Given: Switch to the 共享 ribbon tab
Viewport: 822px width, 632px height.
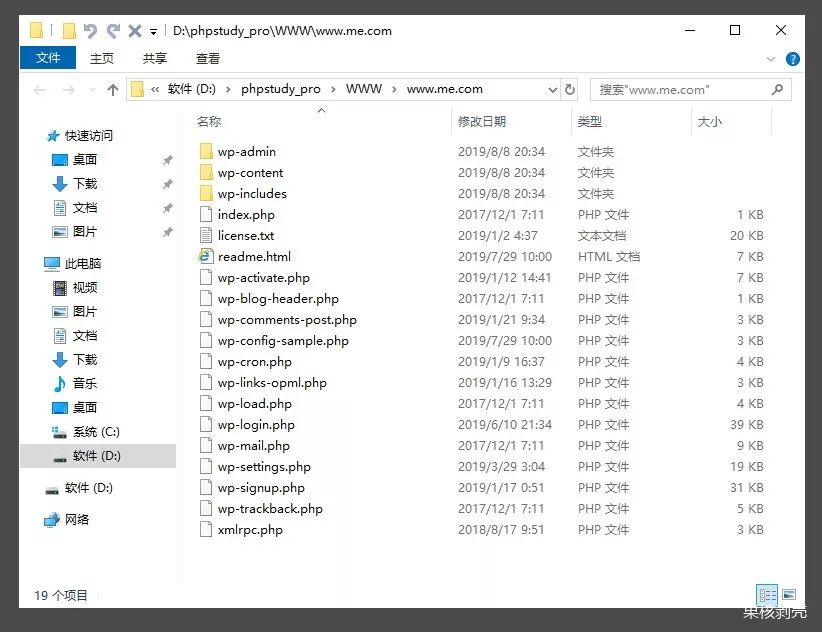Looking at the screenshot, I should [x=155, y=58].
